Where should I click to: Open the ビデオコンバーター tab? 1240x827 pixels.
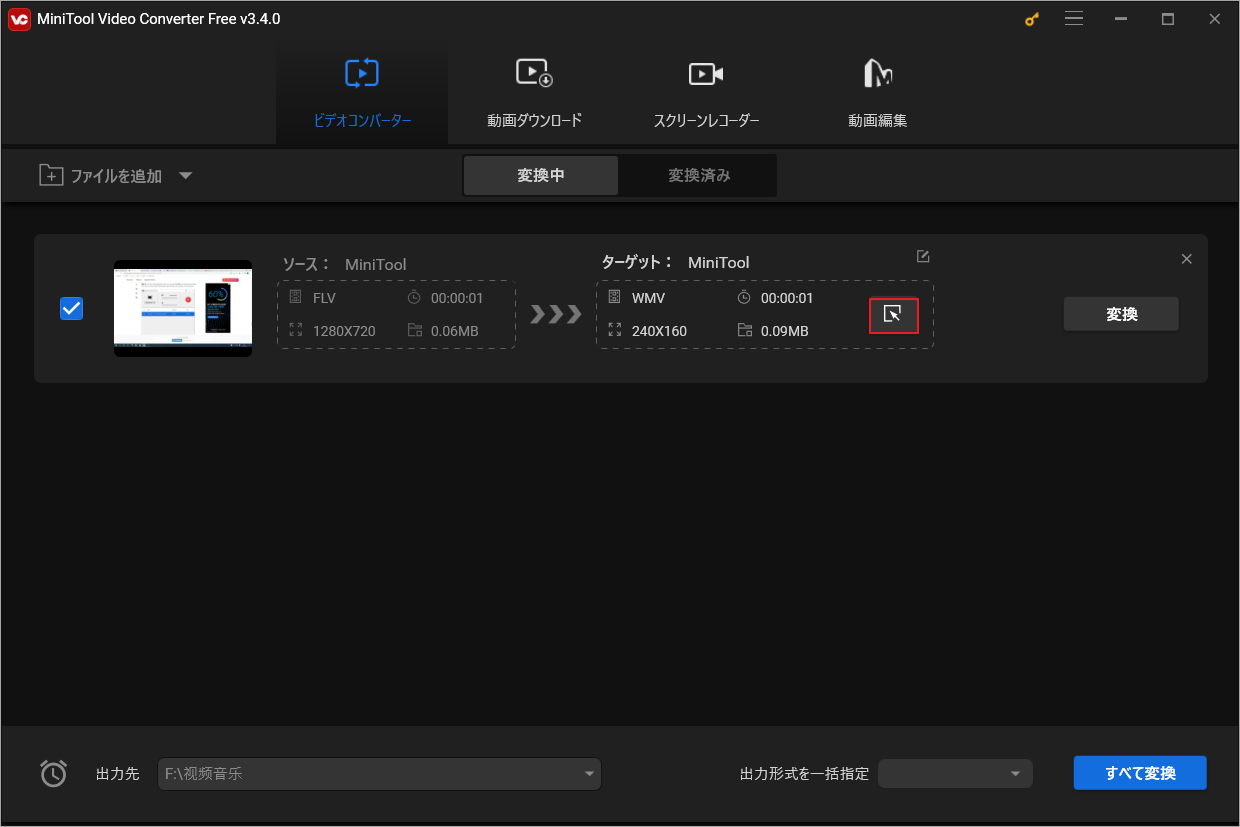tap(362, 92)
